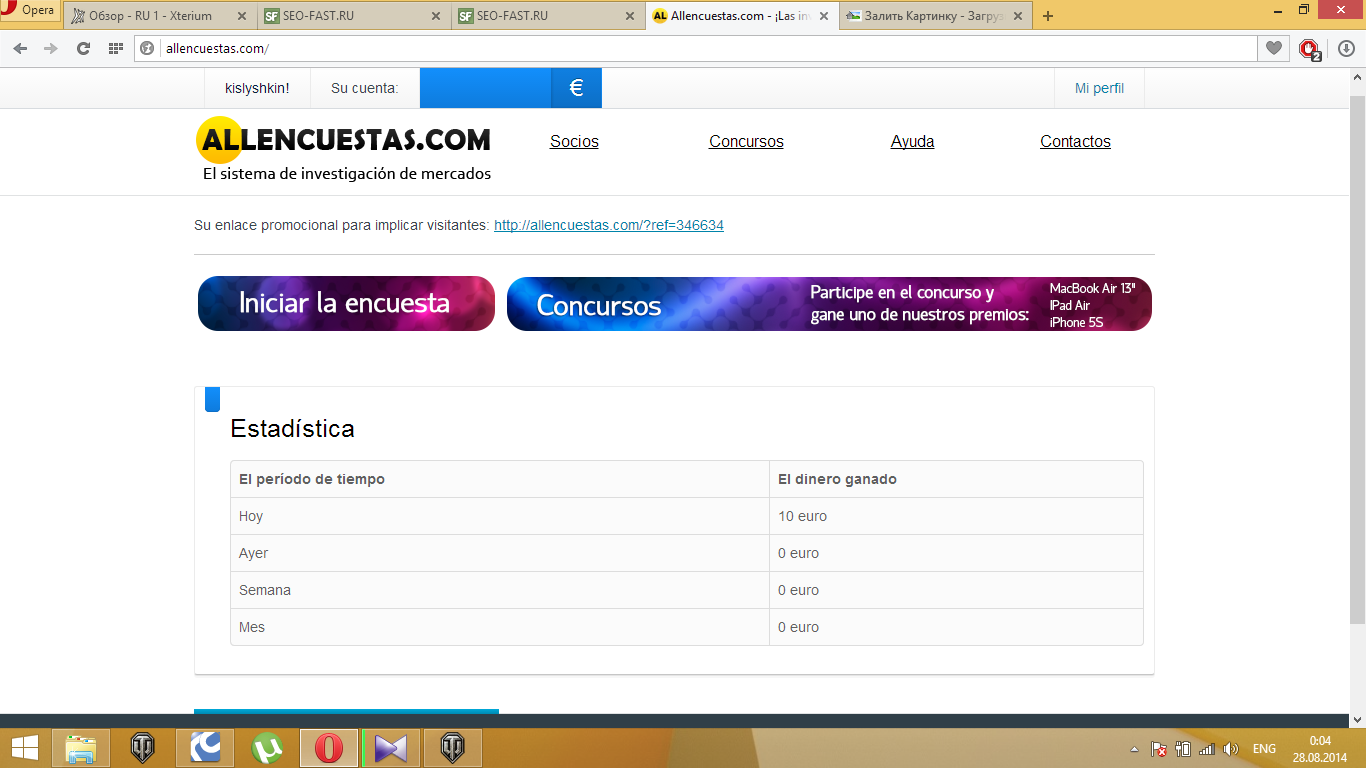
Task: Click the Su cuenta: label
Action: pyautogui.click(x=365, y=88)
